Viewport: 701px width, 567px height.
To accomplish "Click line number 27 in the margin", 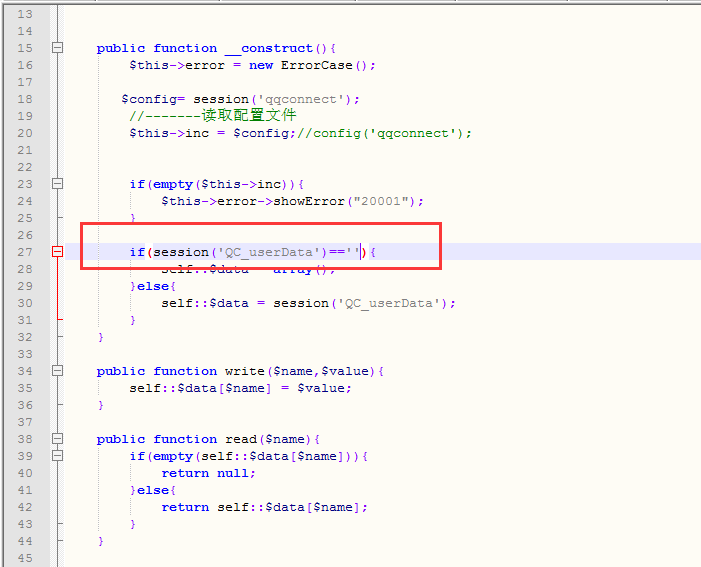I will point(25,252).
